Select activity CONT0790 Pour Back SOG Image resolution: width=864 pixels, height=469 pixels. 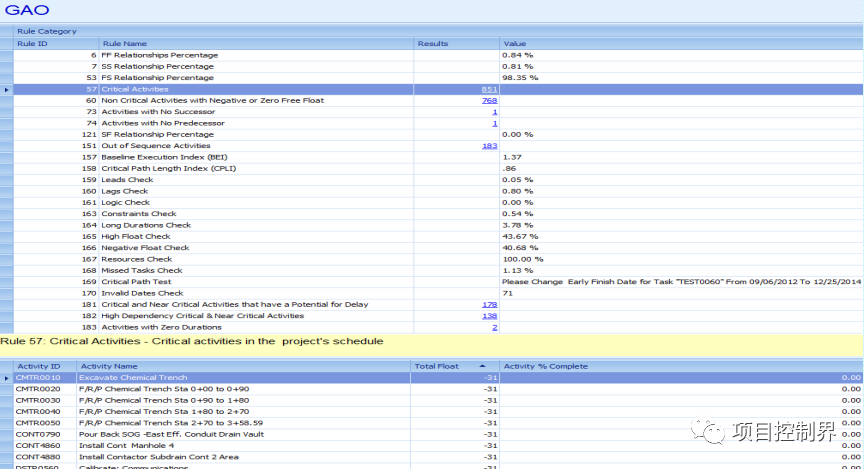(x=439, y=434)
